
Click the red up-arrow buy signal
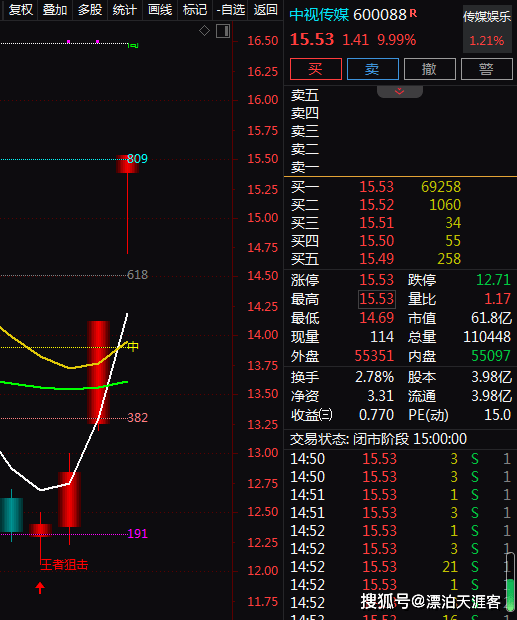[40, 588]
